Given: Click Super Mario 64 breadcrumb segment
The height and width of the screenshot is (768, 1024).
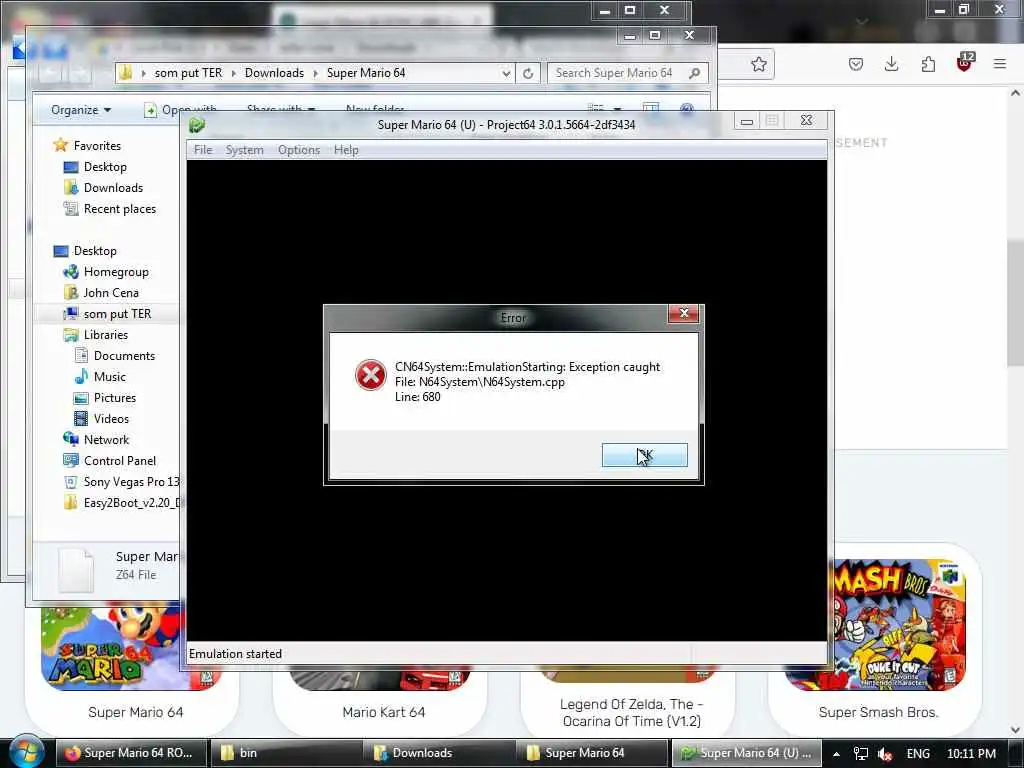Looking at the screenshot, I should (x=366, y=73).
